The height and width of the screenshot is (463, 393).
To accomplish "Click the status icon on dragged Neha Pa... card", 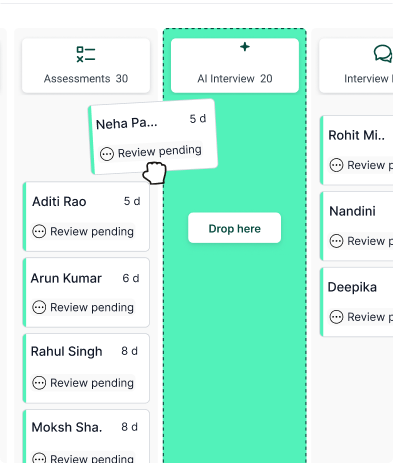I will pyautogui.click(x=107, y=154).
